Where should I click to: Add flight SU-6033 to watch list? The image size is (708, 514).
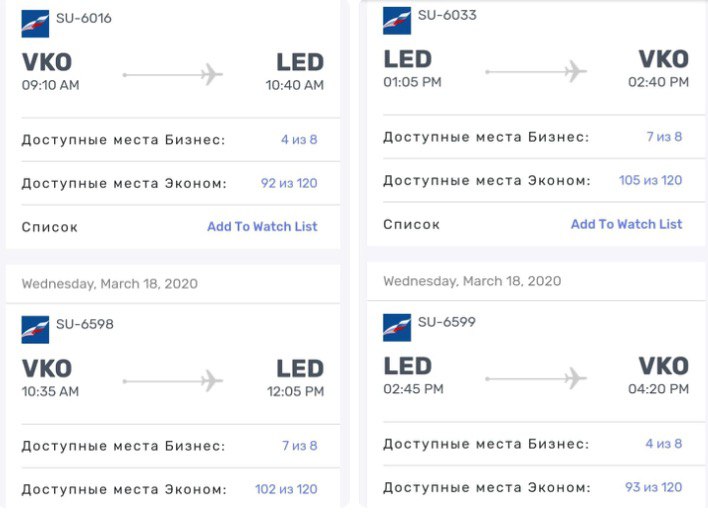626,224
